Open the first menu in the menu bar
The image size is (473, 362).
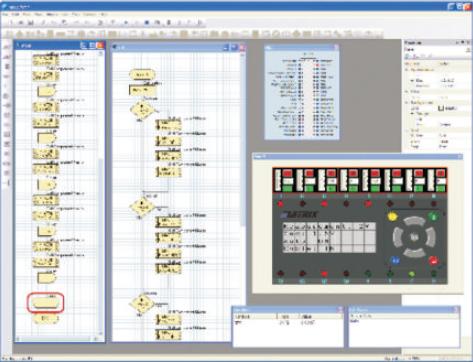(4, 15)
